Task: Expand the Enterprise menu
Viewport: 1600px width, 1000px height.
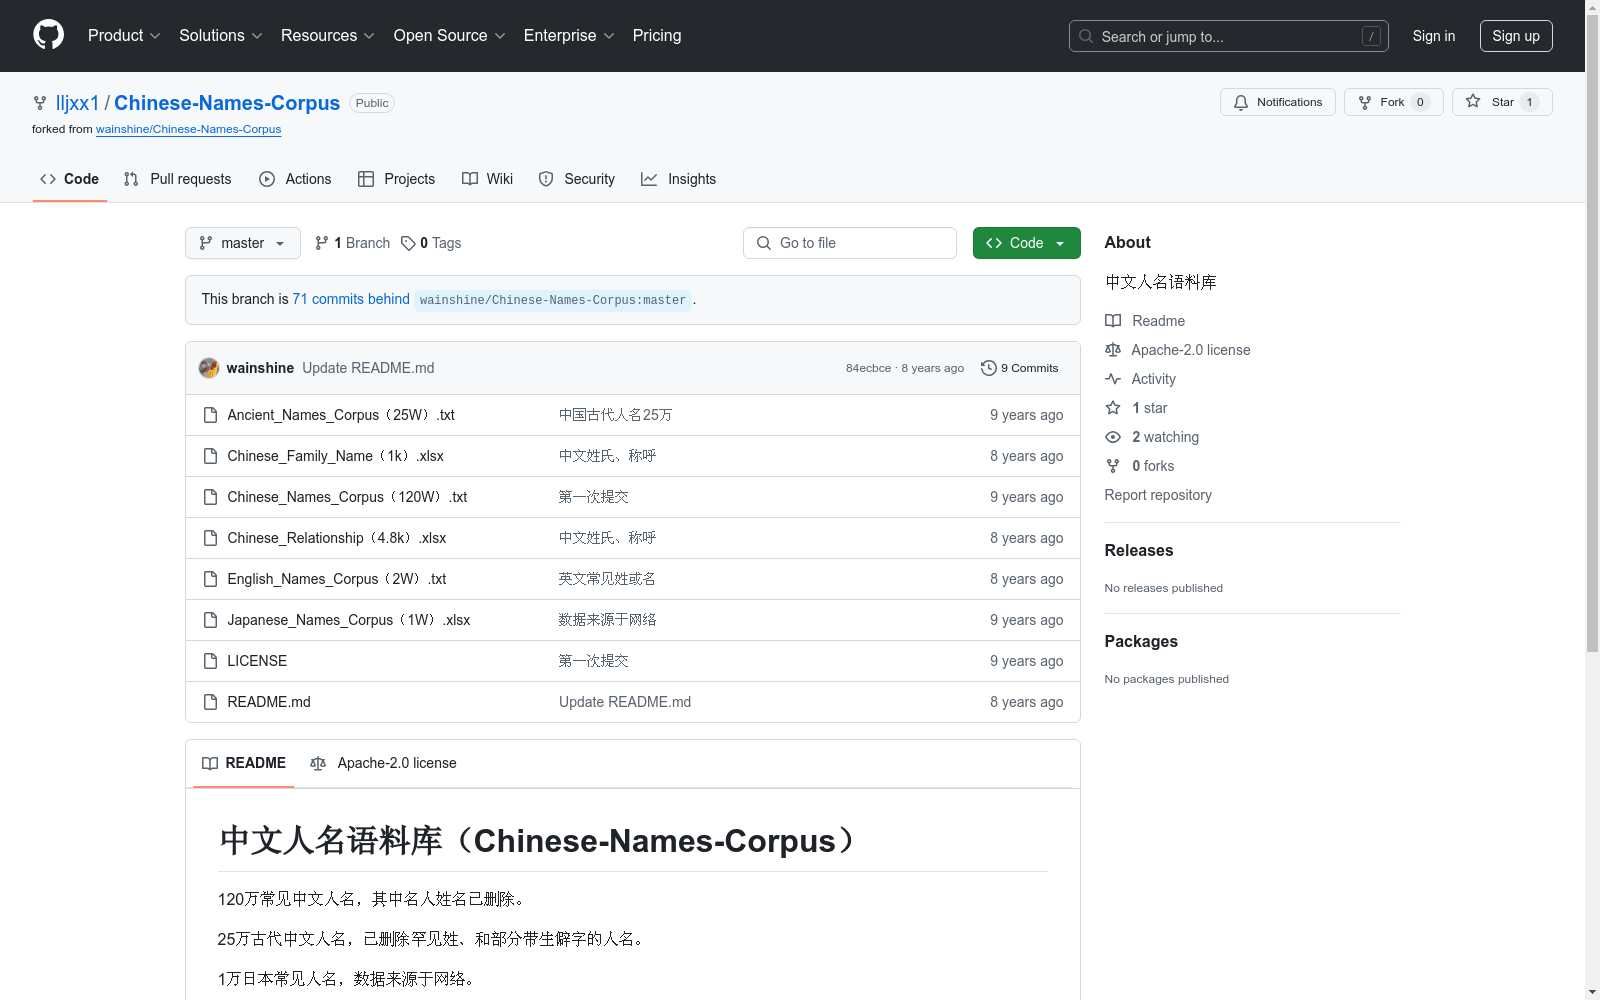Action: tap(569, 36)
